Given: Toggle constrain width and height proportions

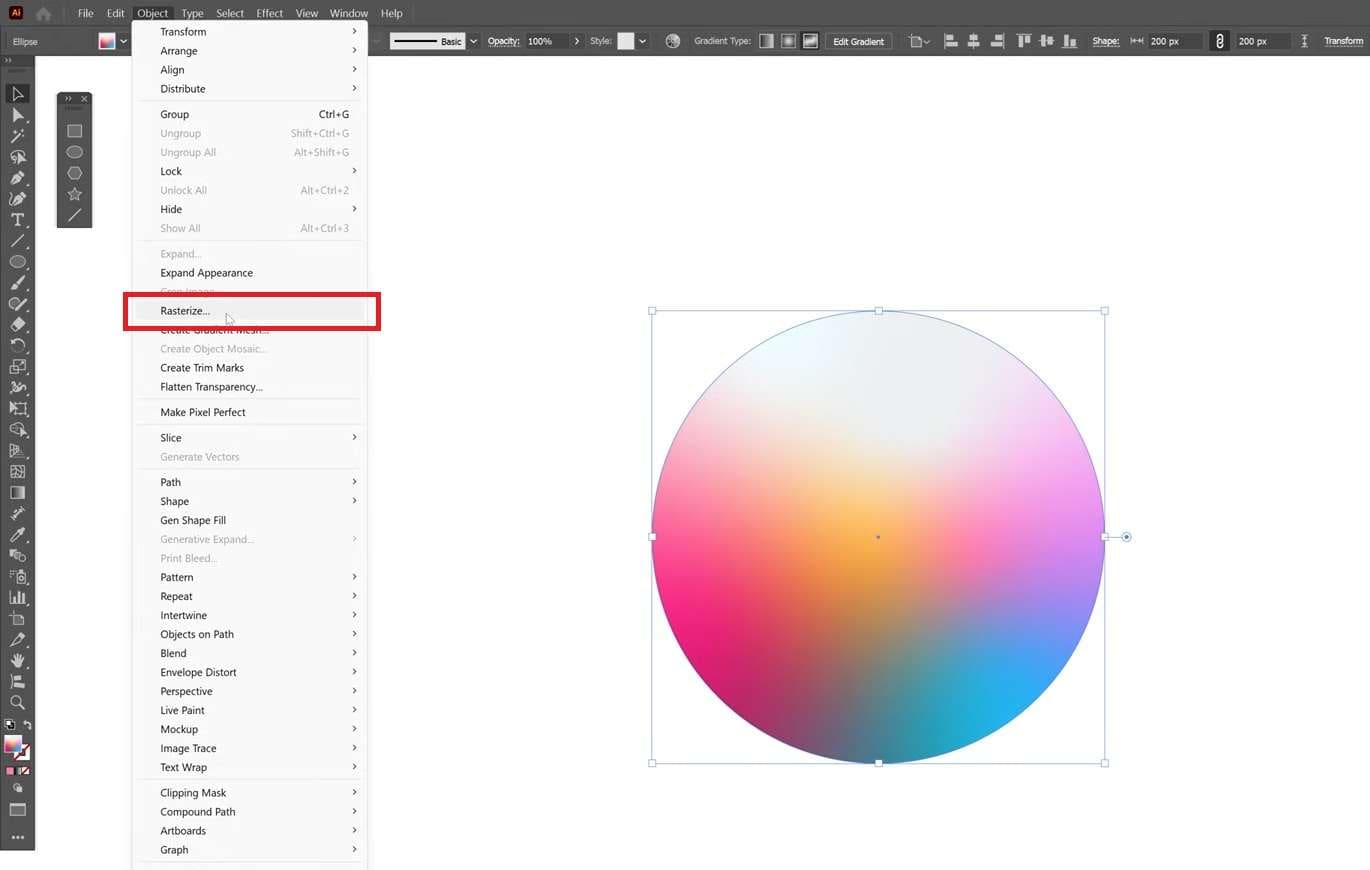Looking at the screenshot, I should [x=1219, y=41].
